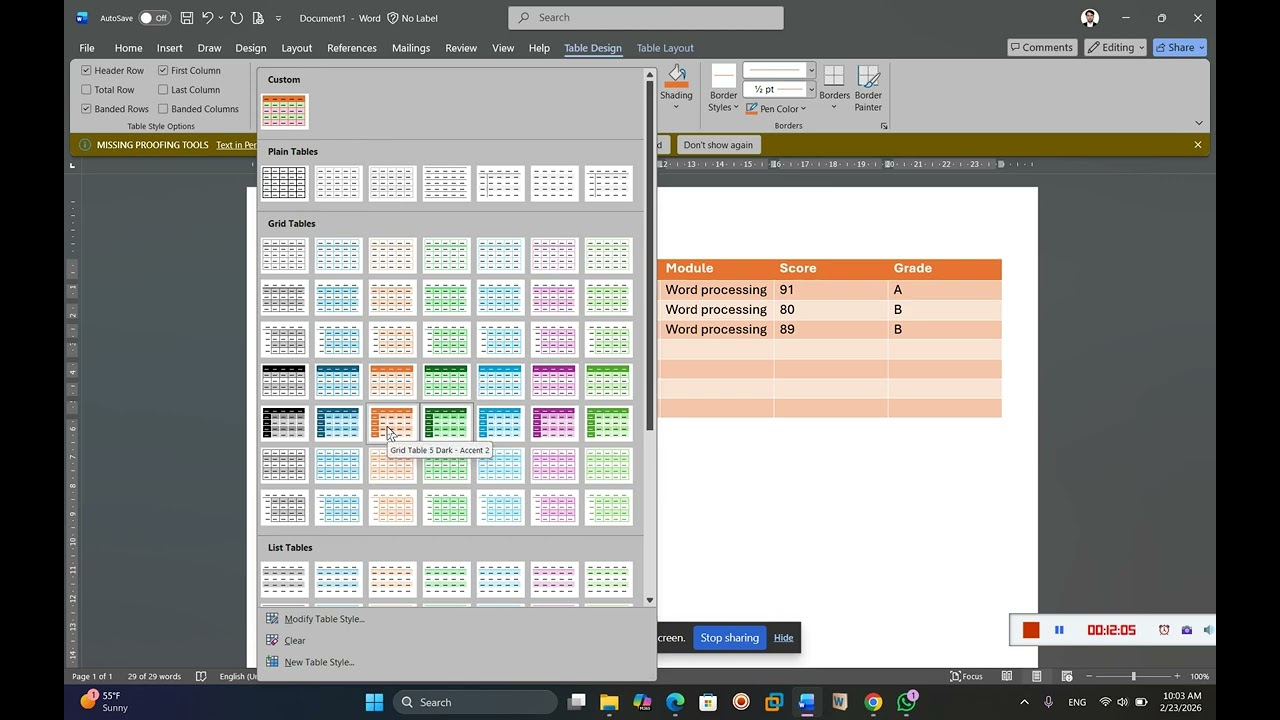The width and height of the screenshot is (1280, 720).
Task: Open Microsoft Edge from taskbar
Action: 675,702
